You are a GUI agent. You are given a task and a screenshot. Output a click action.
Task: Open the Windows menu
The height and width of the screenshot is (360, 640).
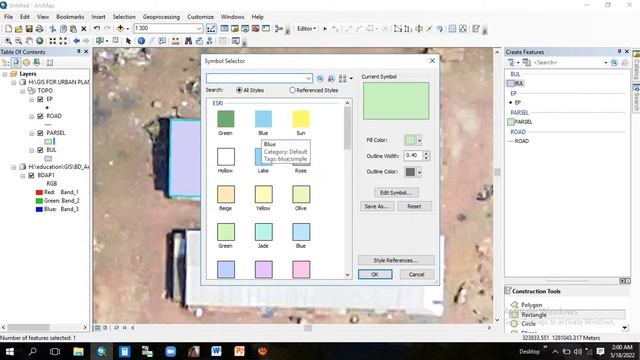232,17
